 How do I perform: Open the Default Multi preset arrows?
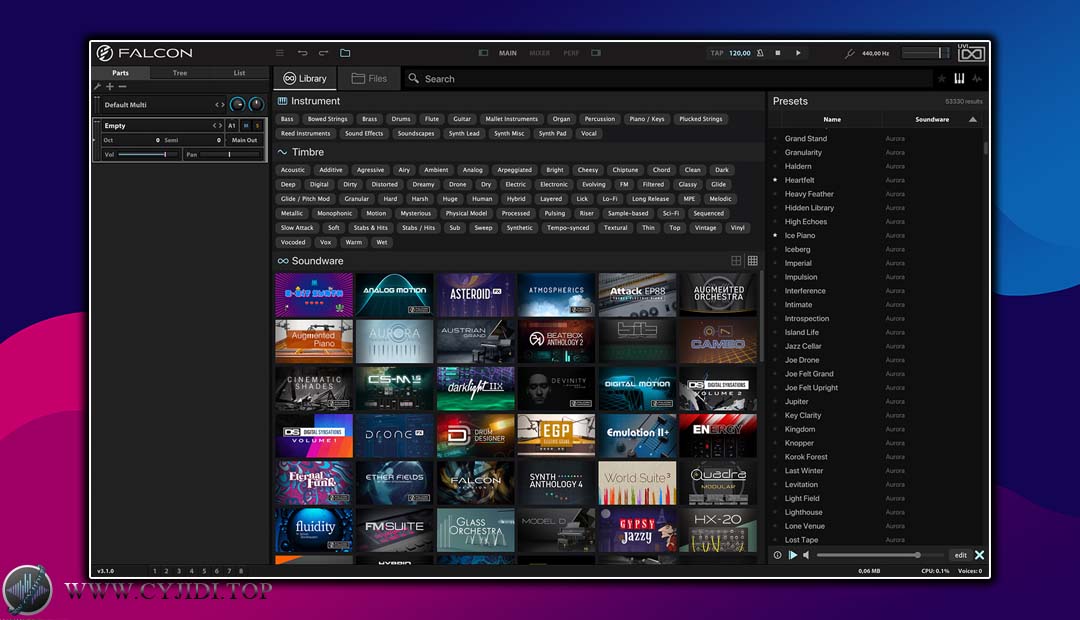pyautogui.click(x=220, y=105)
